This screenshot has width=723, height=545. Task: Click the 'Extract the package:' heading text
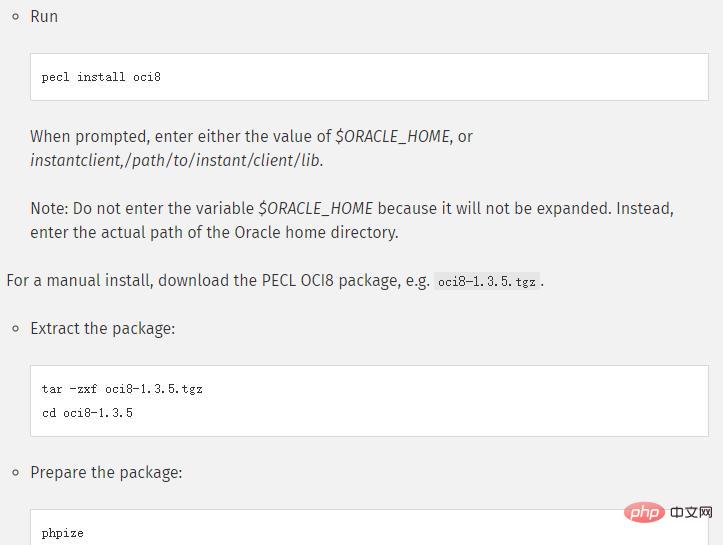click(x=102, y=328)
